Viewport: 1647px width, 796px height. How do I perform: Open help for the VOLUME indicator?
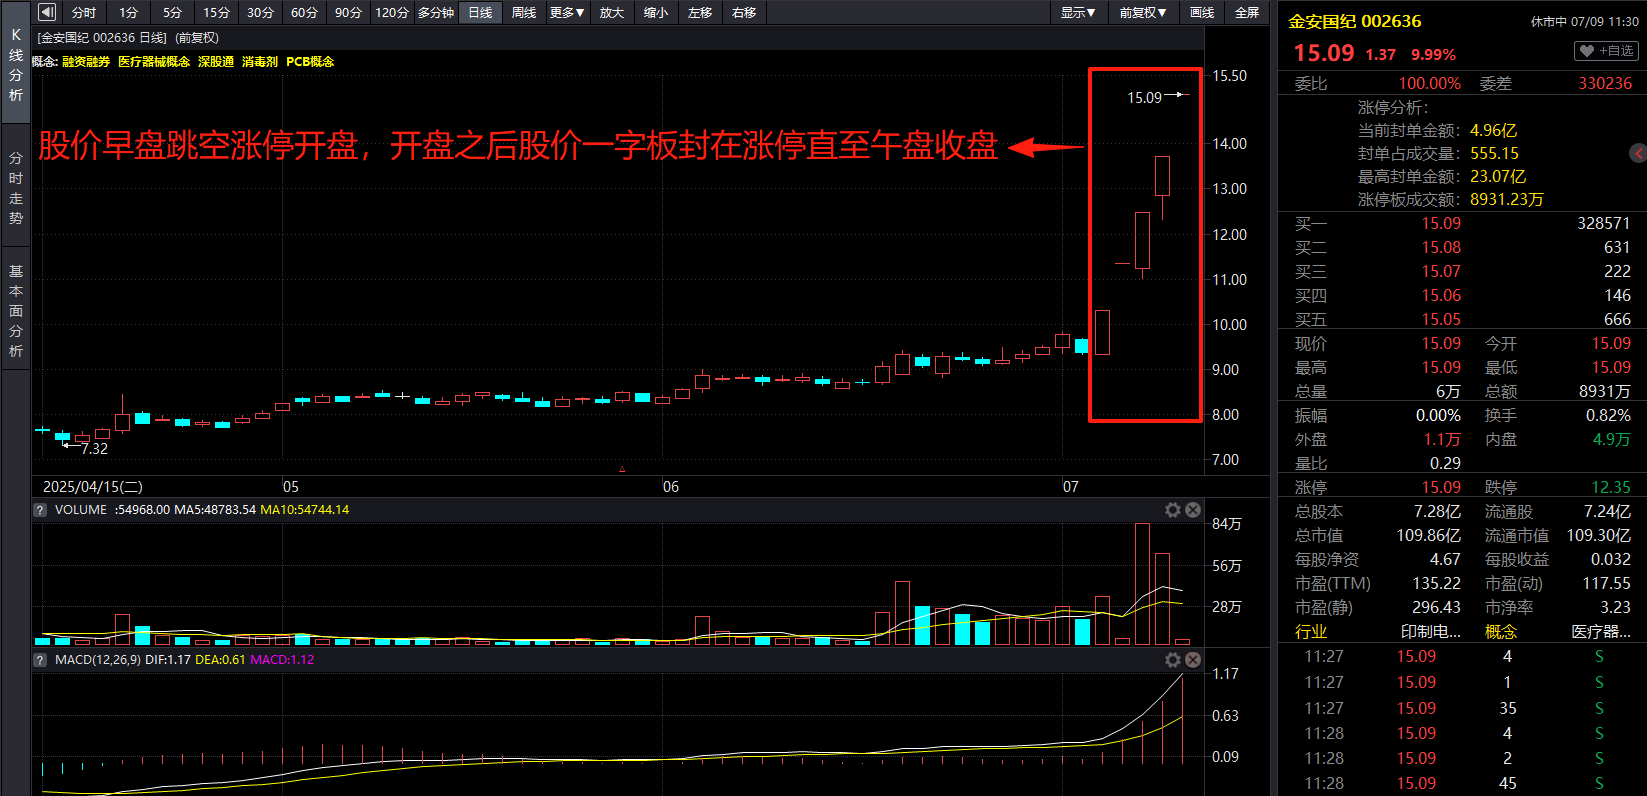40,510
